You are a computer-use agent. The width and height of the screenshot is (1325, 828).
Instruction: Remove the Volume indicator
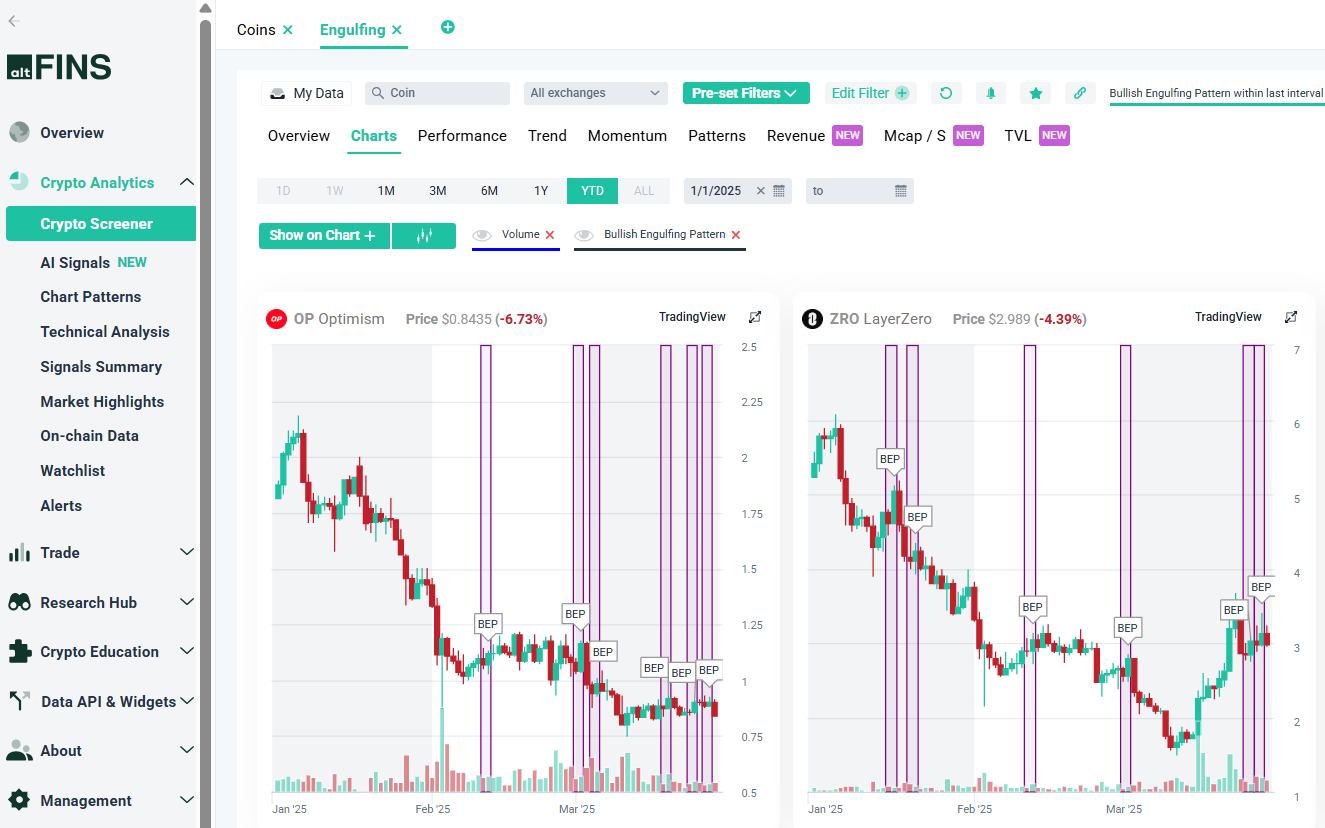pyautogui.click(x=549, y=235)
